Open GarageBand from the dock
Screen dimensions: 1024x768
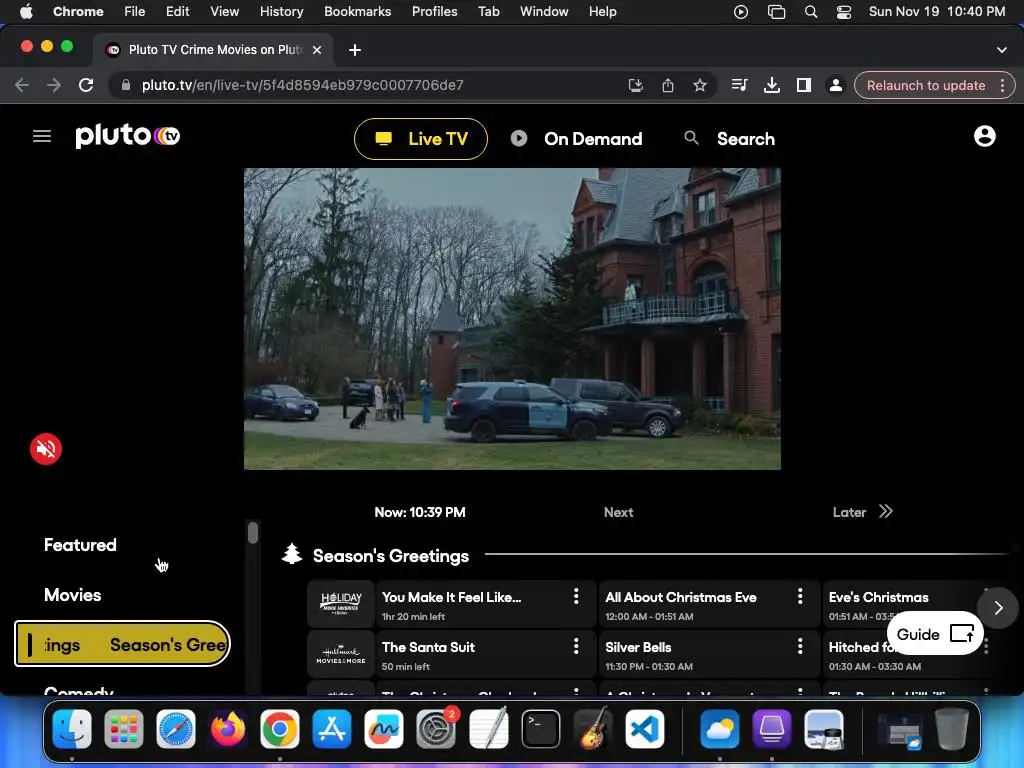pyautogui.click(x=593, y=728)
